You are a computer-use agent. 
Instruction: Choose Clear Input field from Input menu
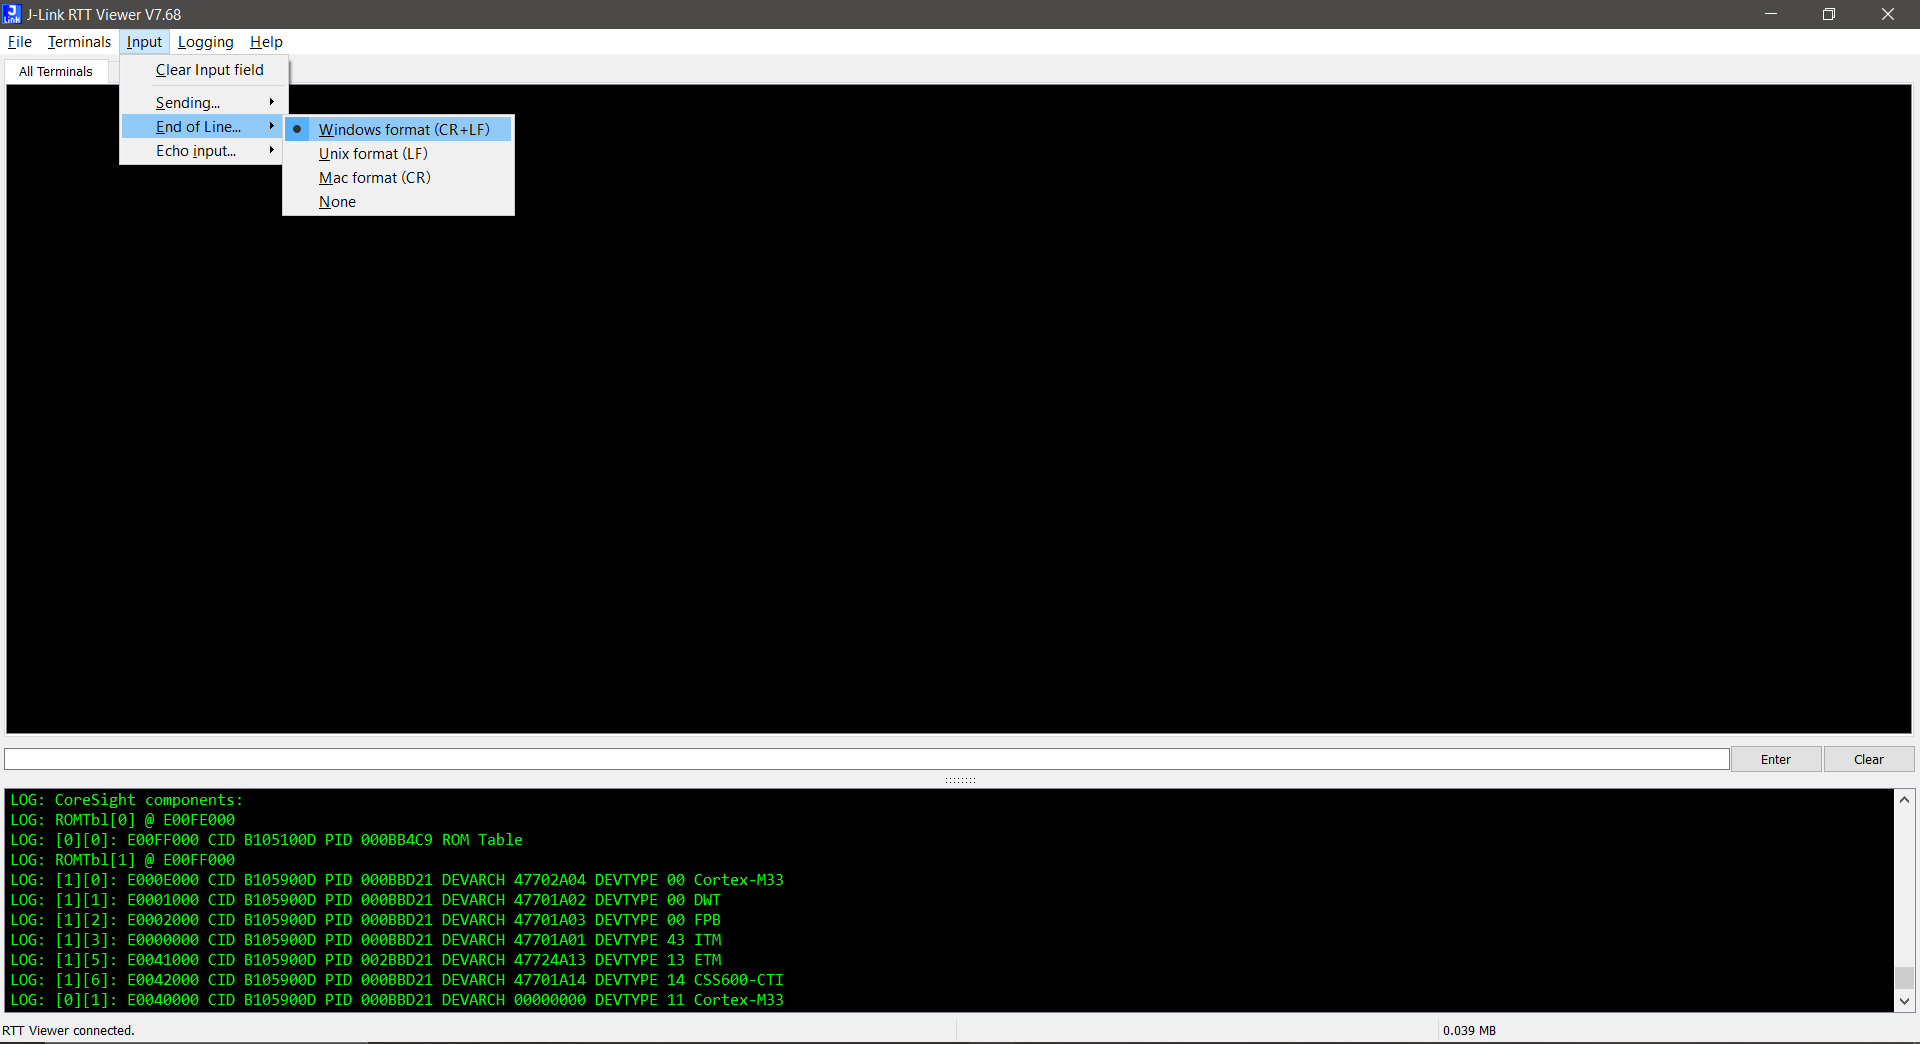[x=209, y=69]
